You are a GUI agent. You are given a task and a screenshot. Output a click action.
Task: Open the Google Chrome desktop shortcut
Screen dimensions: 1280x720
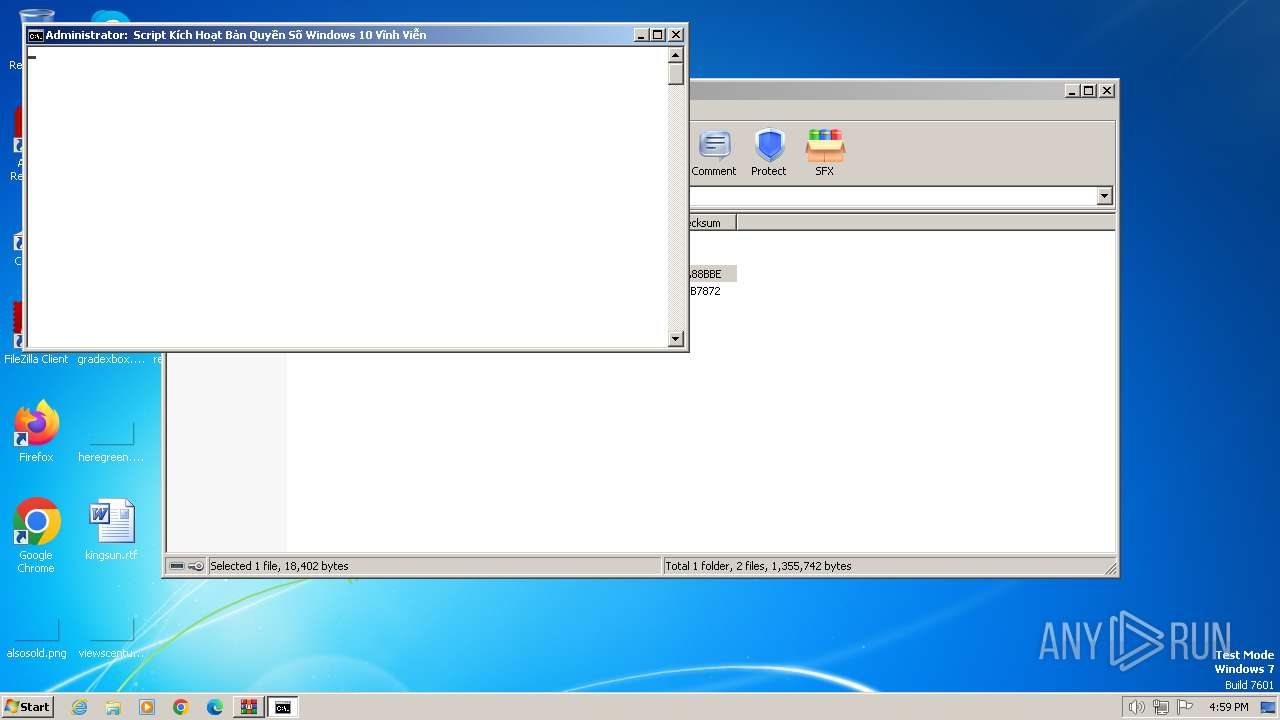36,535
